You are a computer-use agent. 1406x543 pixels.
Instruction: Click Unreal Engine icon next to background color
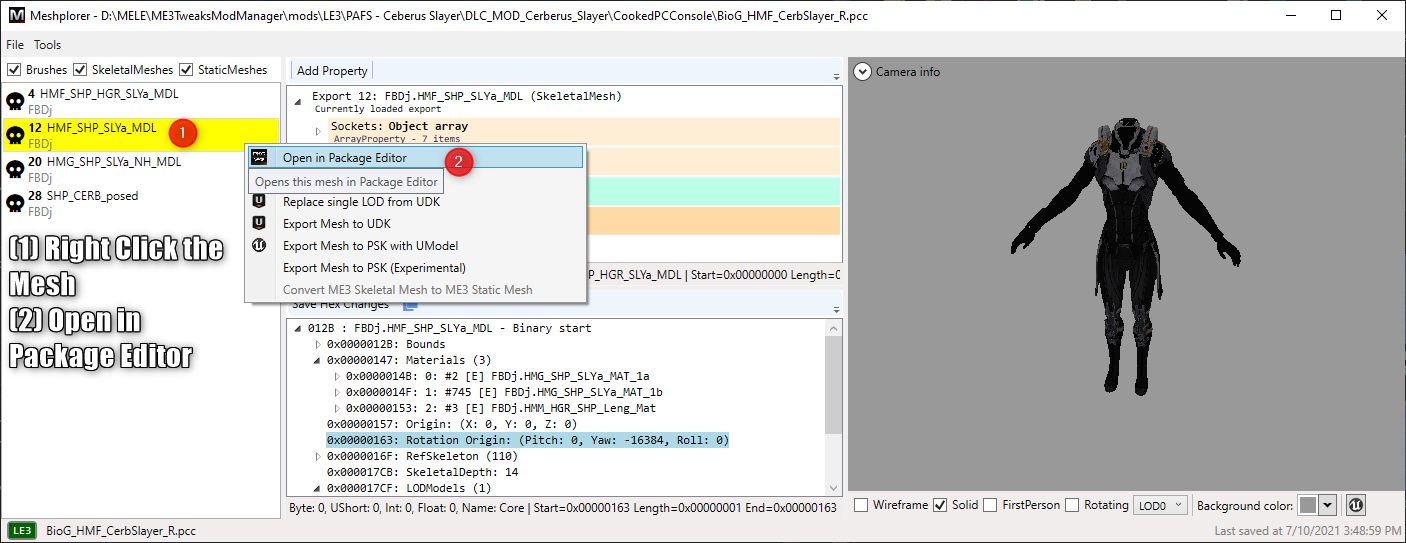pos(1356,505)
